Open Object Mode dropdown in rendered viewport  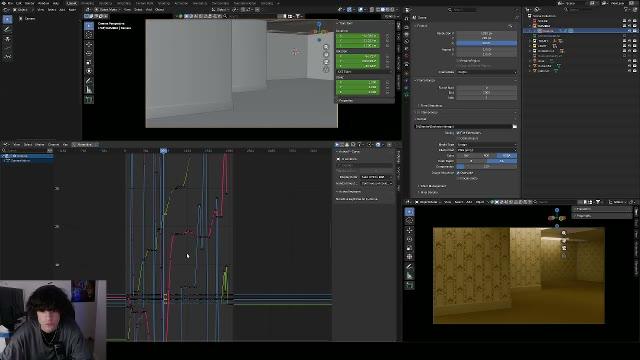pos(427,202)
